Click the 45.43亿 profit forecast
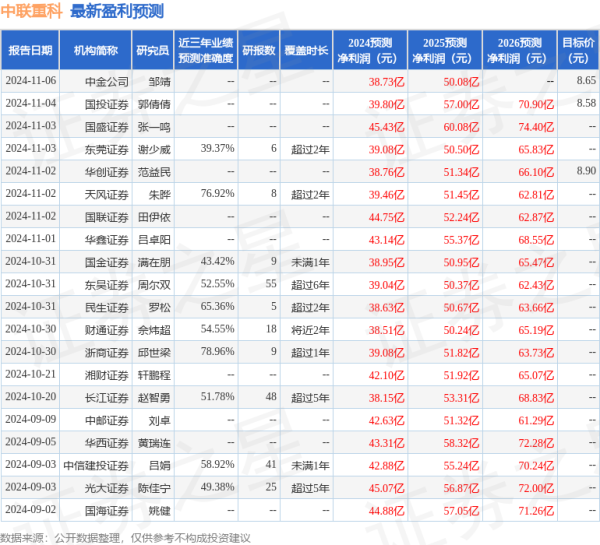Screen dimensions: 600x545 [386, 127]
